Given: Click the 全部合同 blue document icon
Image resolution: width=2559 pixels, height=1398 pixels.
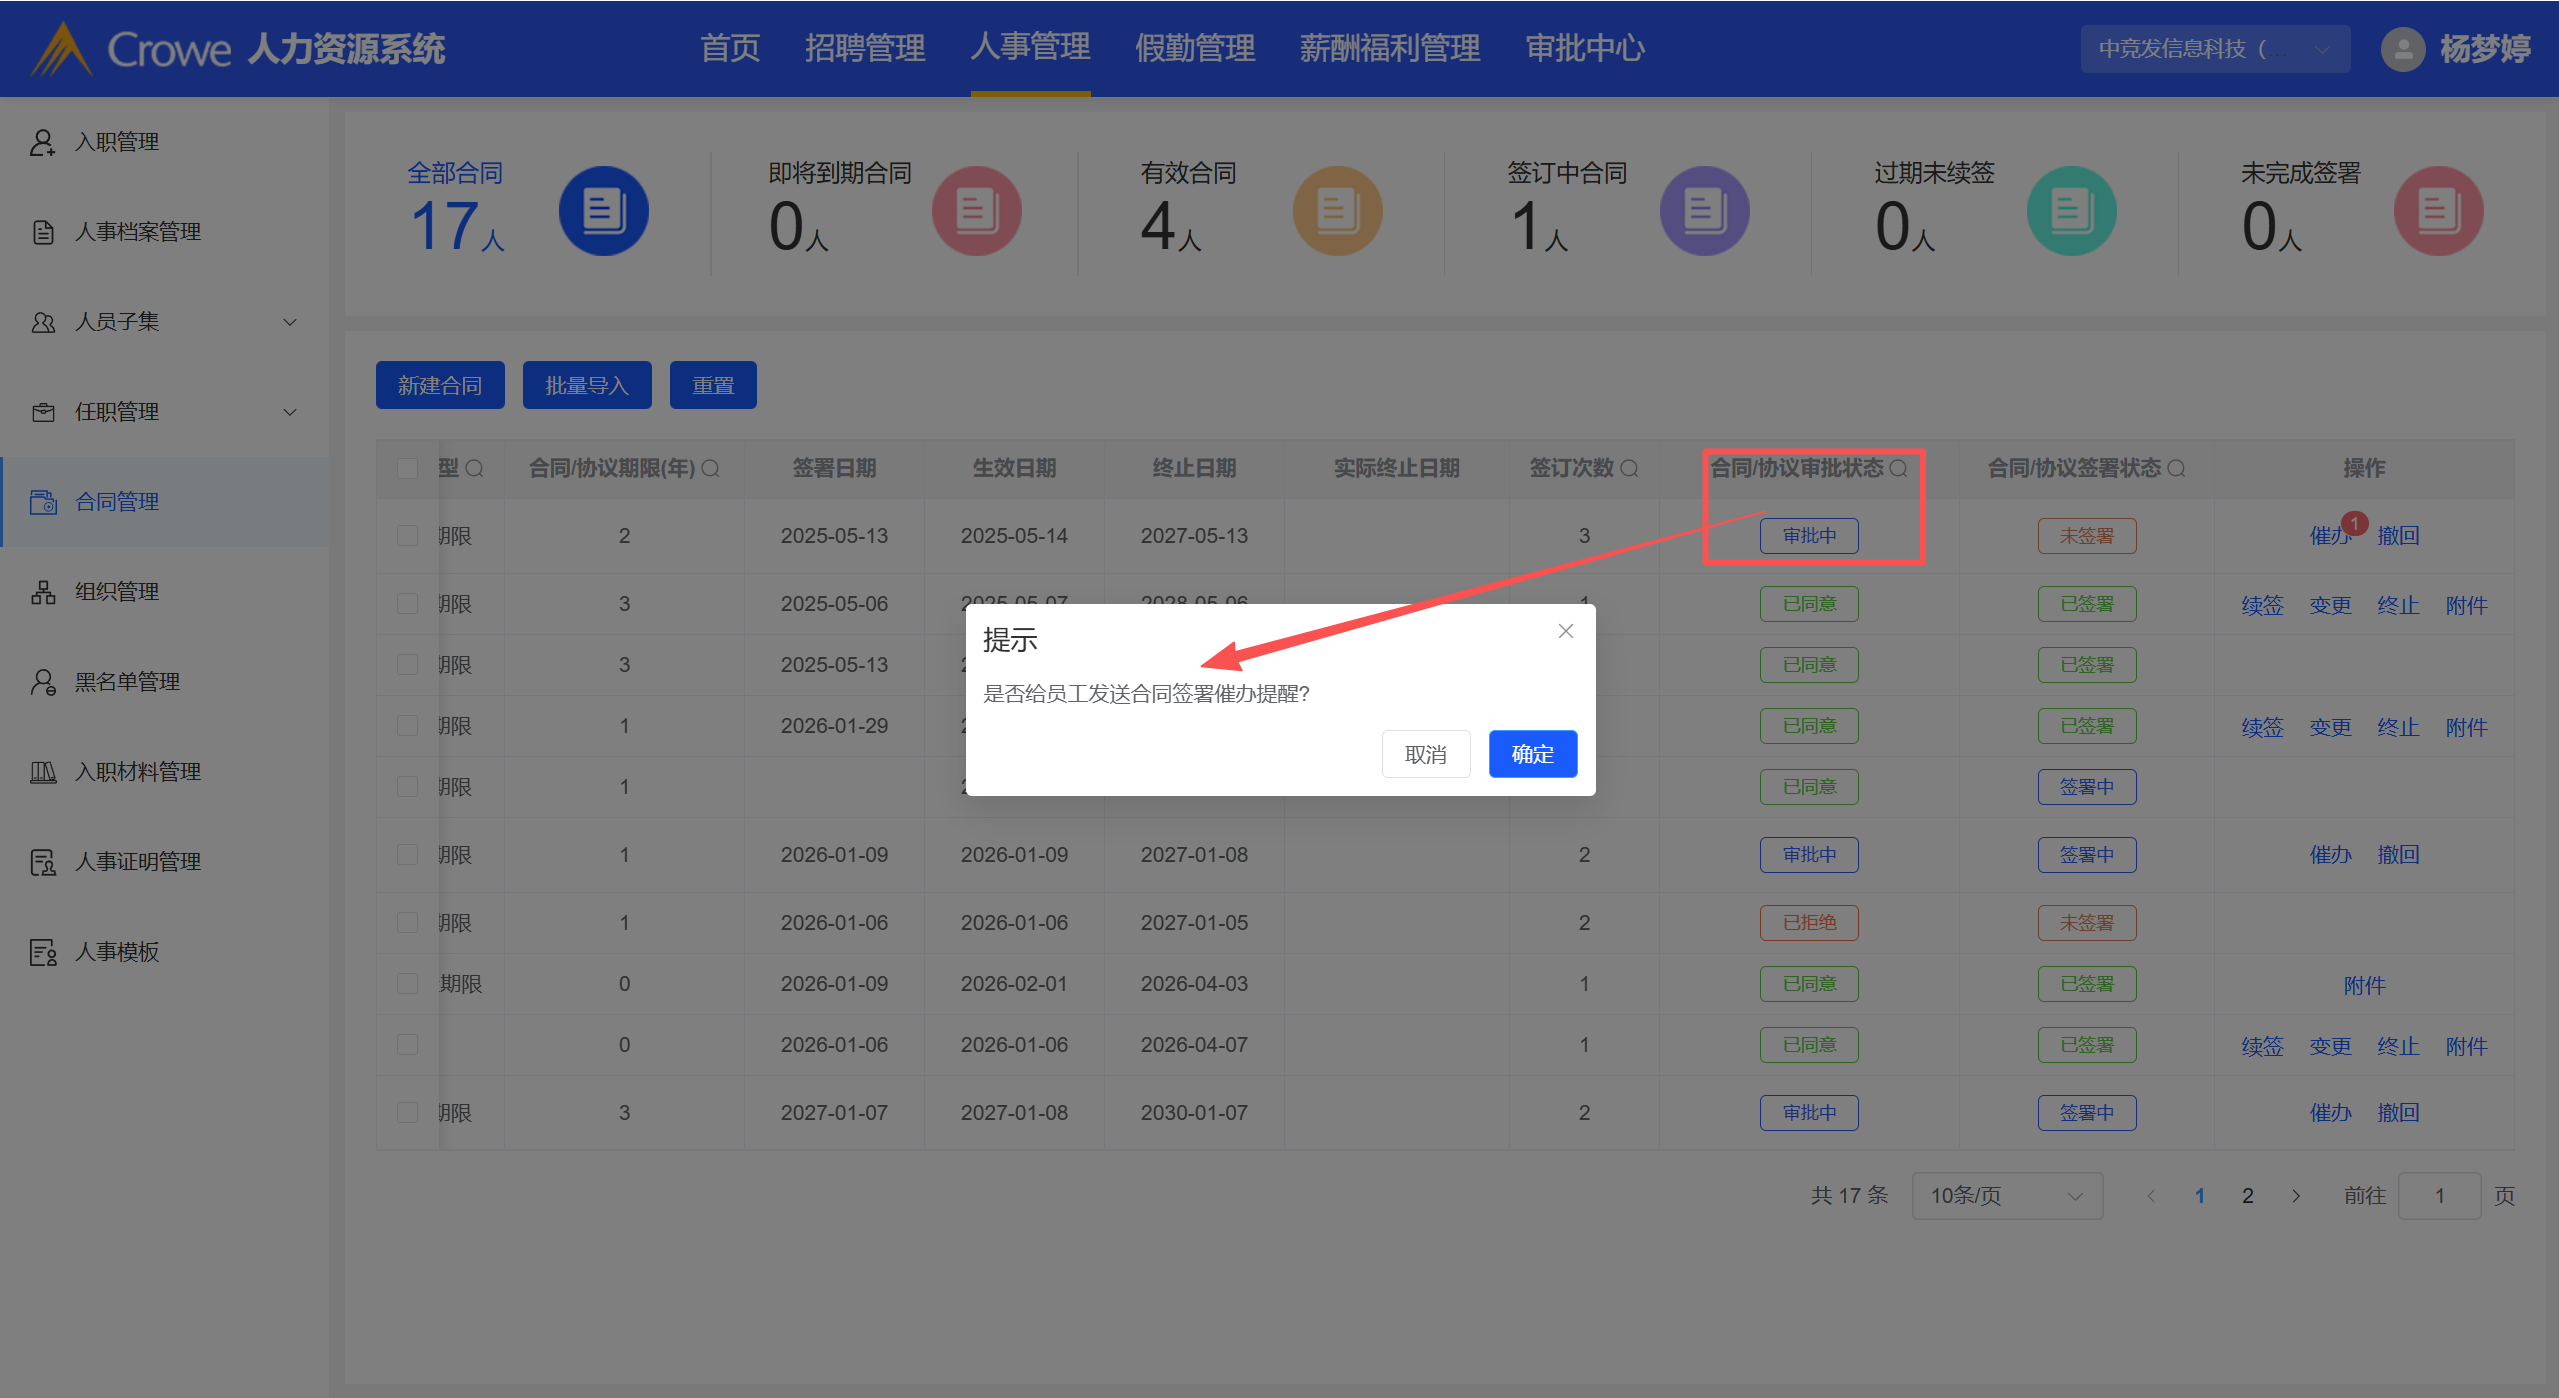Looking at the screenshot, I should click(603, 211).
